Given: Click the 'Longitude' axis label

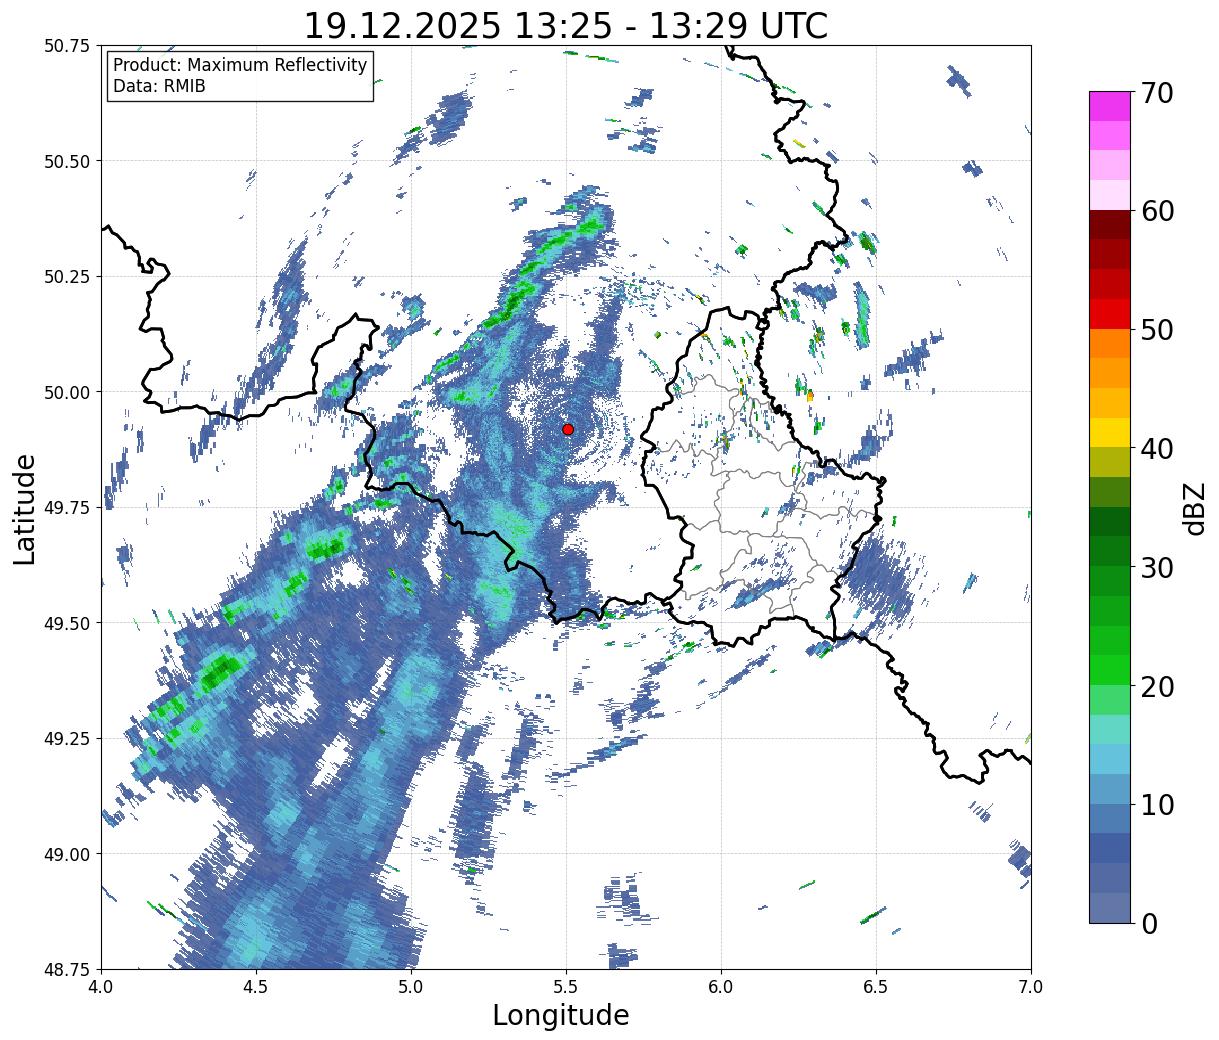Looking at the screenshot, I should (561, 1015).
